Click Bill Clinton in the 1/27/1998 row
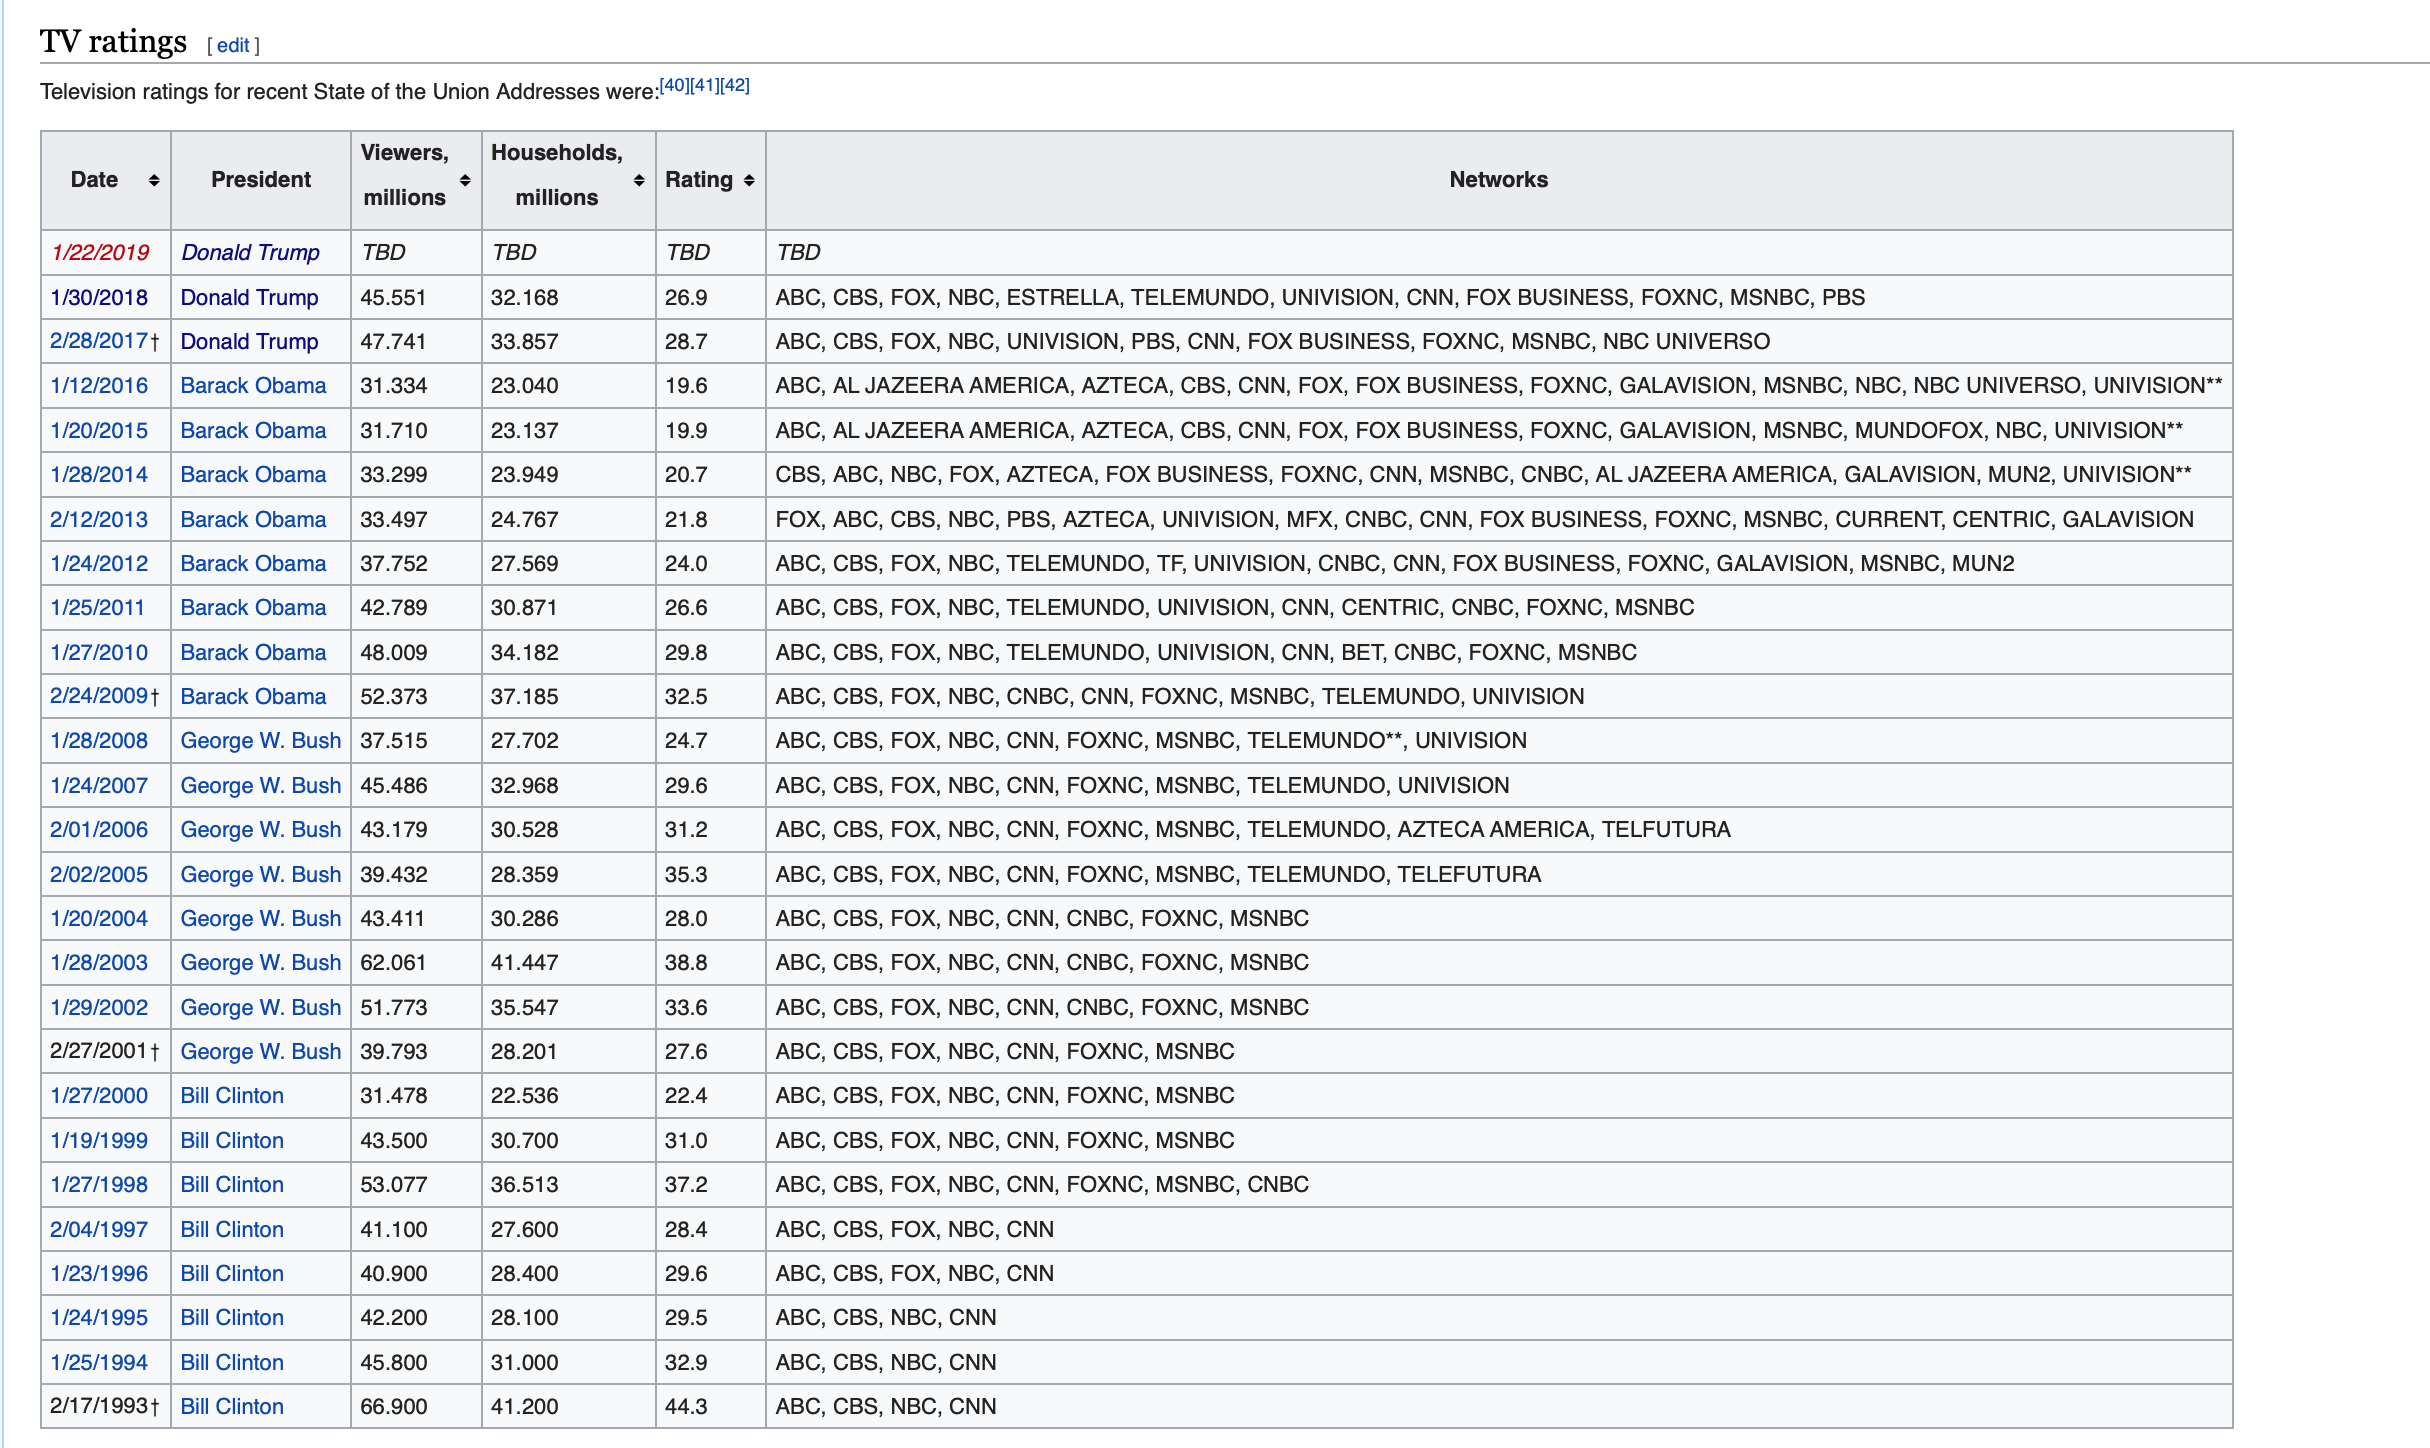The image size is (2430, 1448). (232, 1184)
